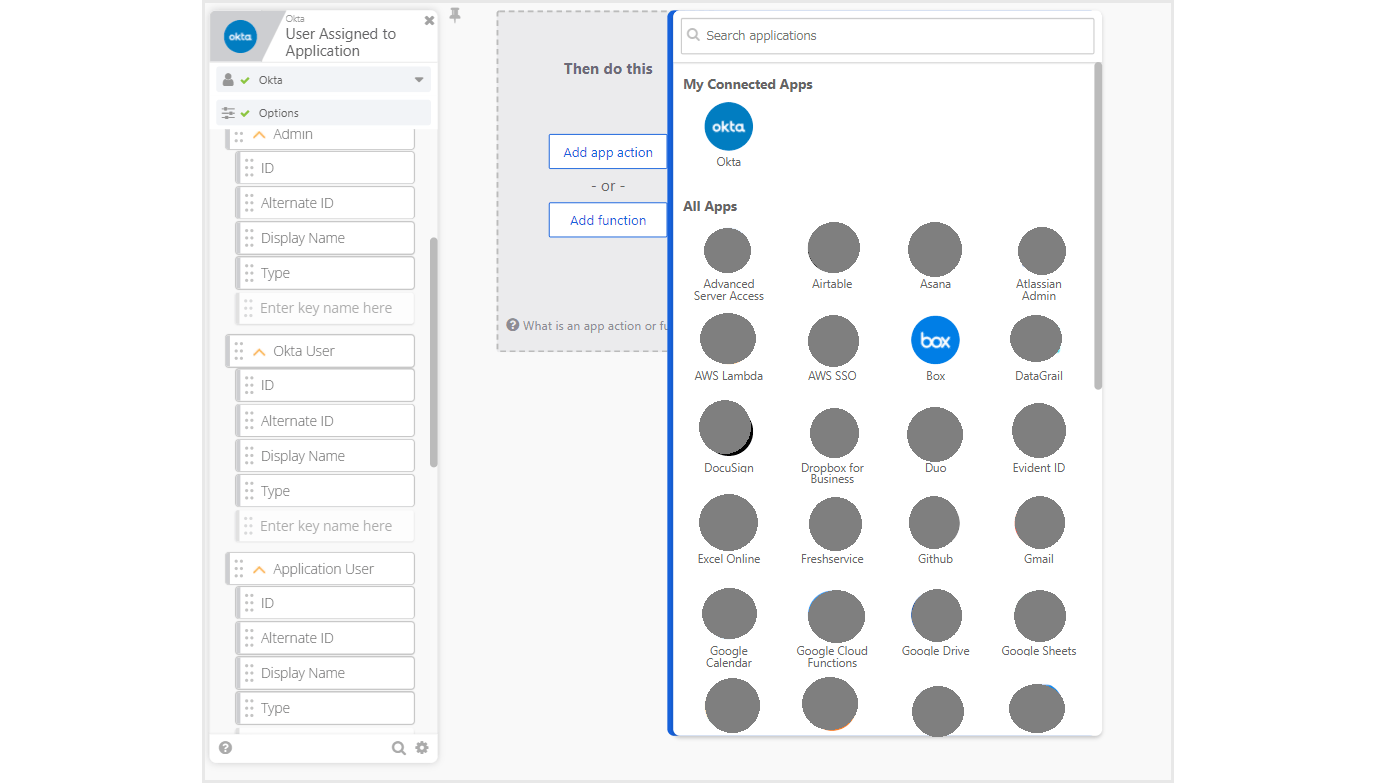The height and width of the screenshot is (783, 1377).
Task: Open the Okta connection dropdown
Action: (419, 80)
